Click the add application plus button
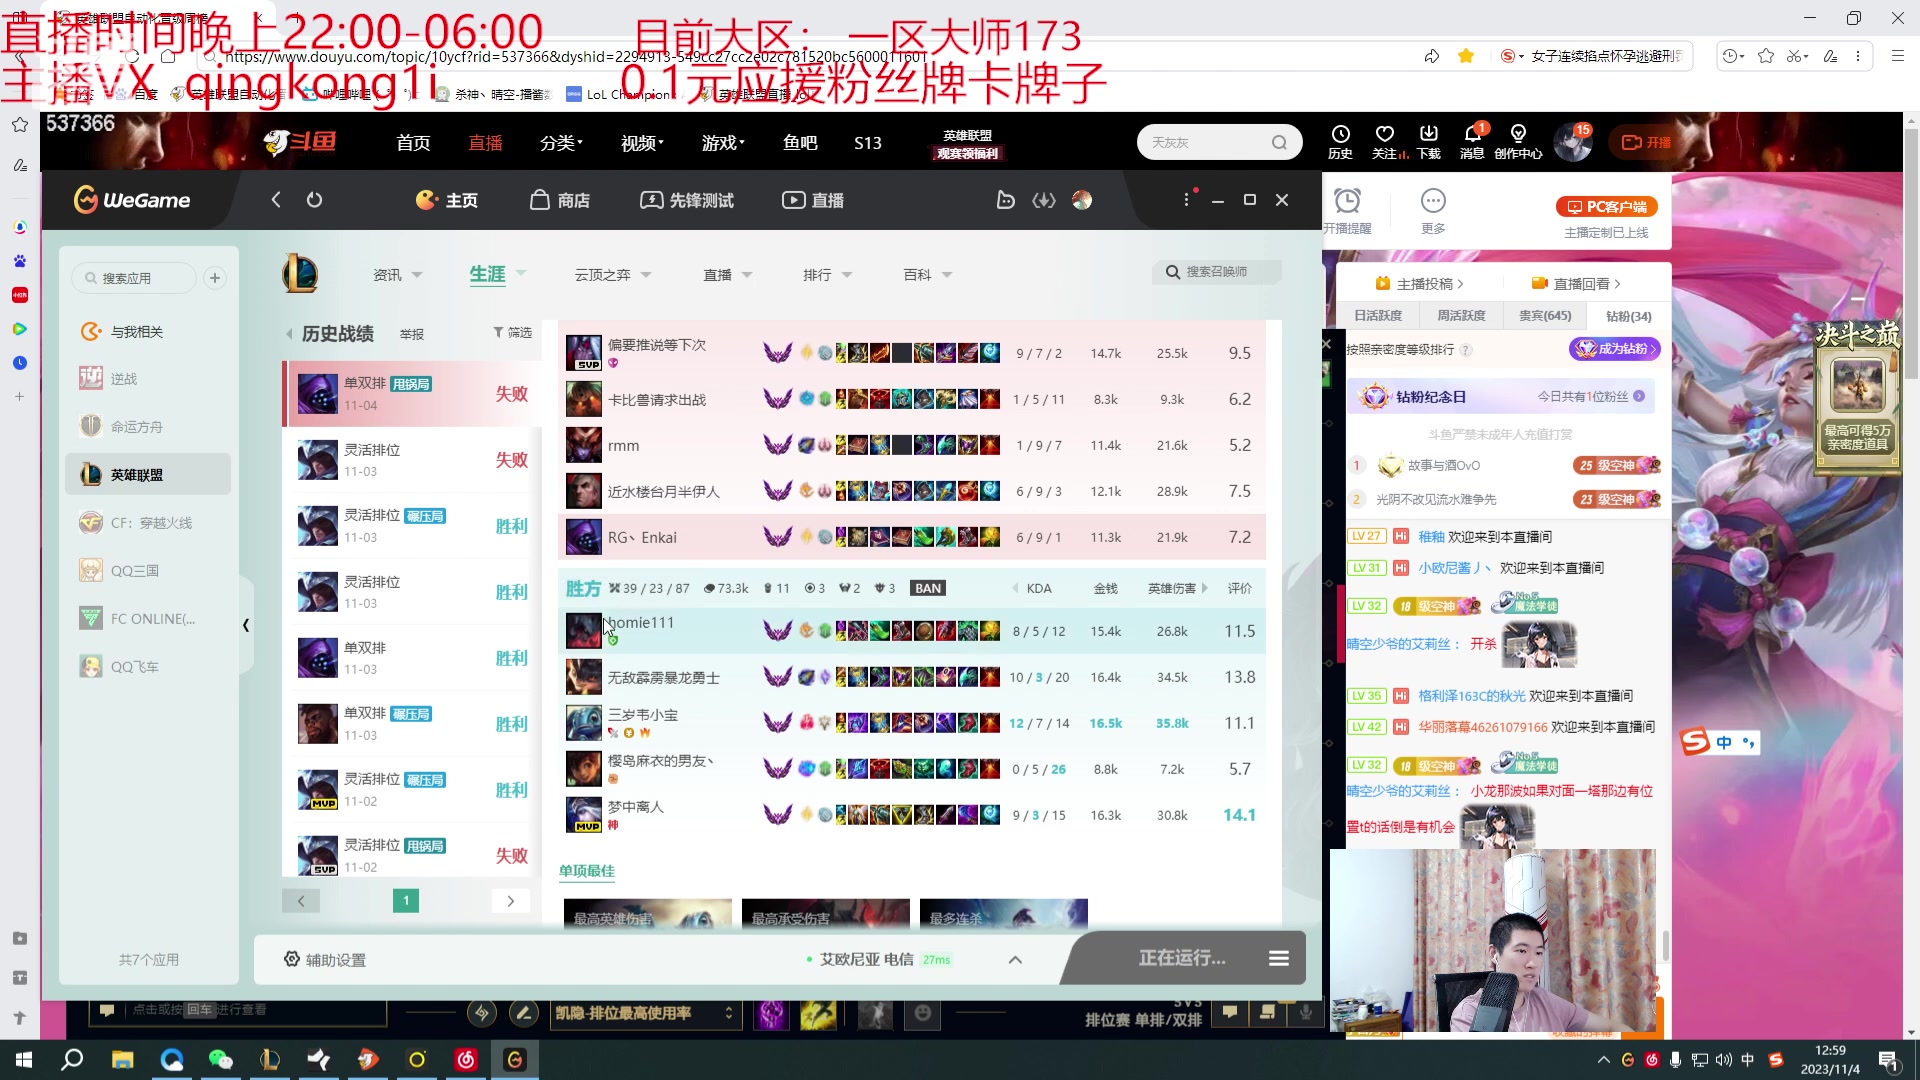 pos(215,278)
